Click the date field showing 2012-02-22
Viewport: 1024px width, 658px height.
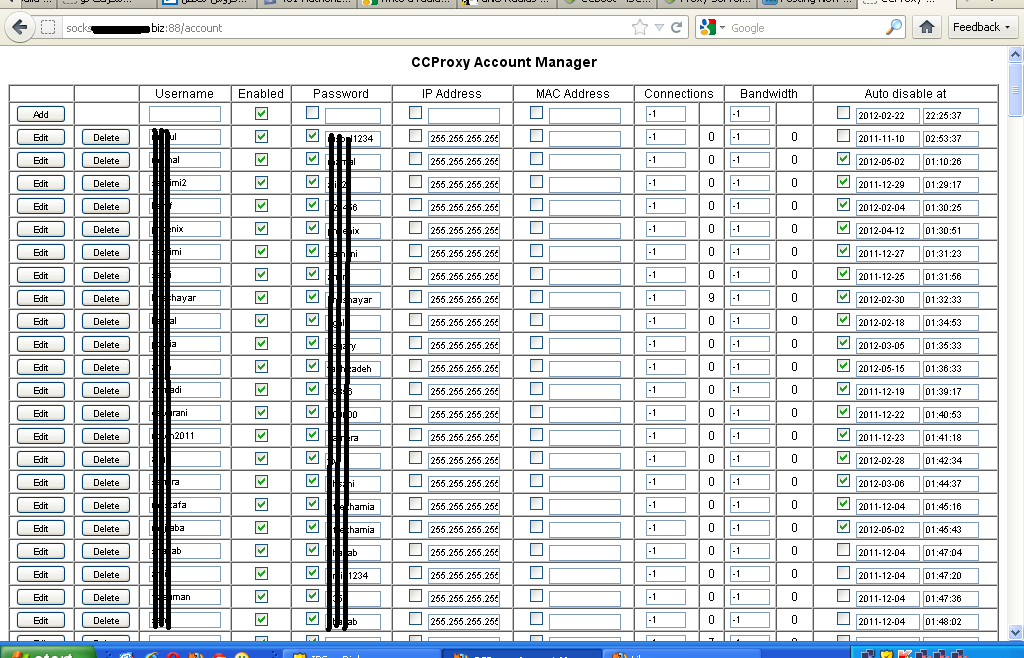click(x=888, y=116)
